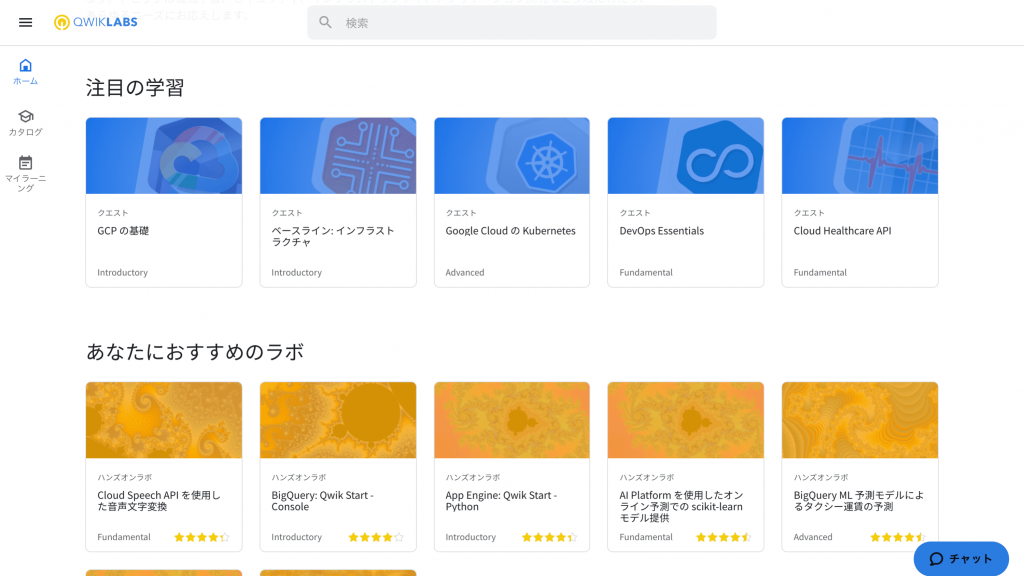Open カタログ in the sidebar

(25, 123)
